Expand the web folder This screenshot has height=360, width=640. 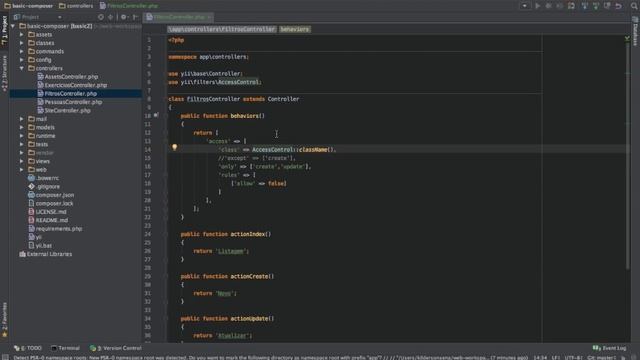pyautogui.click(x=22, y=170)
